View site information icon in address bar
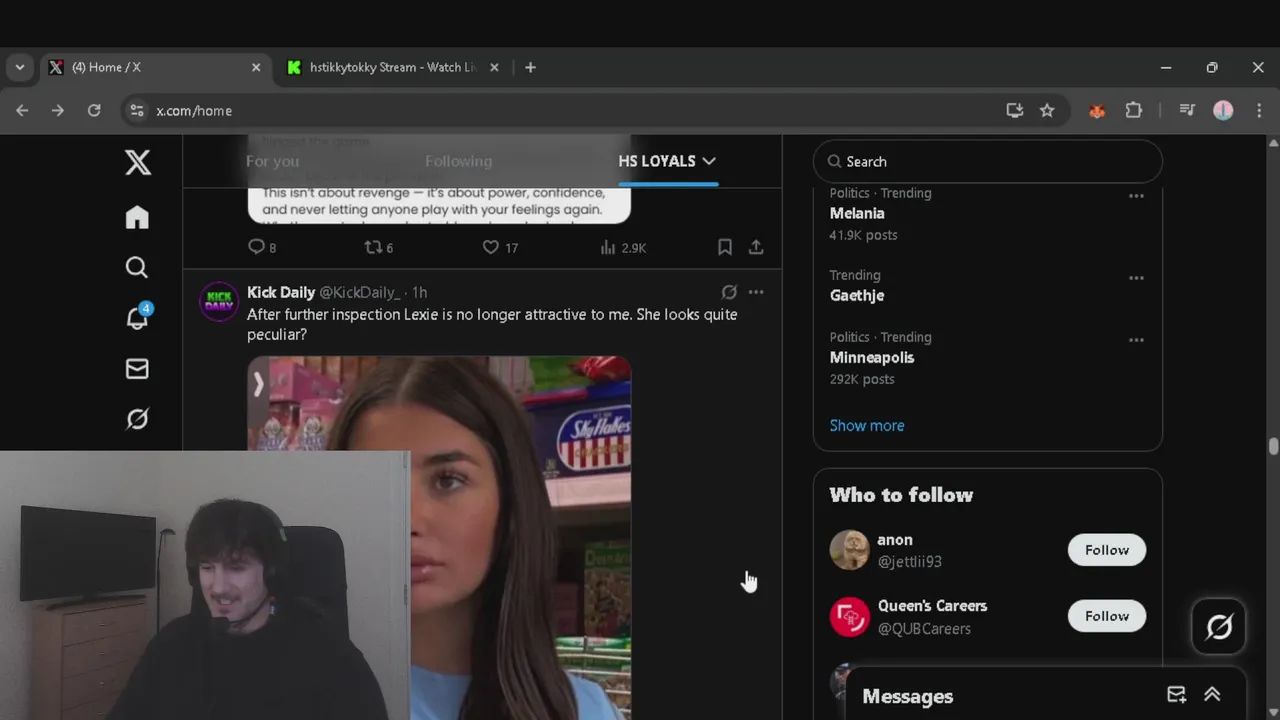 pos(137,111)
